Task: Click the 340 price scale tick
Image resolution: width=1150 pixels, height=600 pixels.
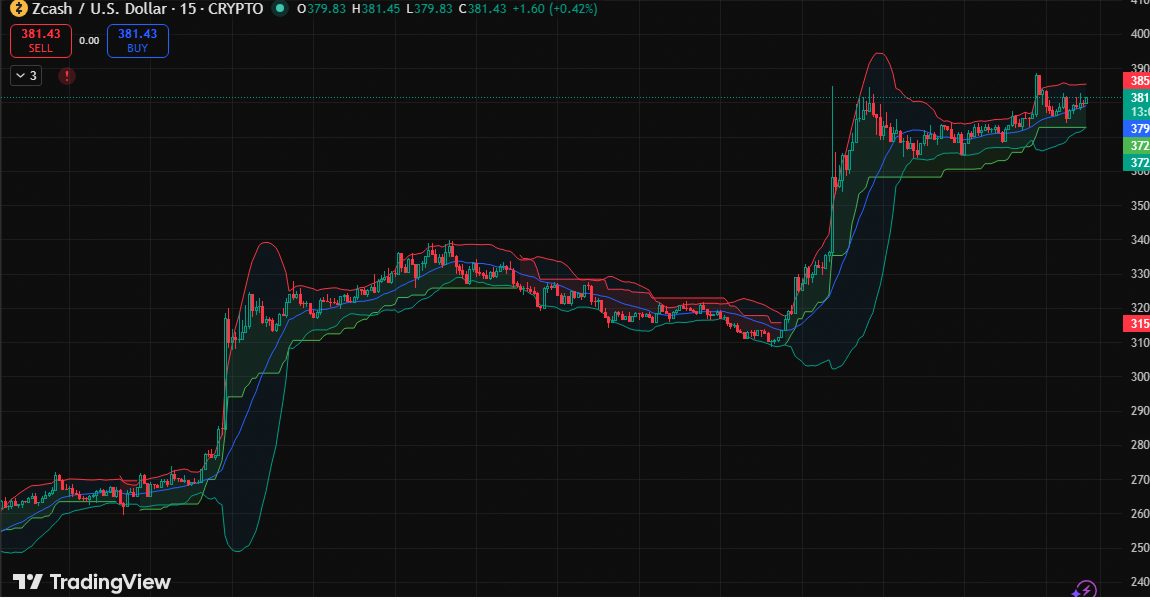Action: [1140, 239]
